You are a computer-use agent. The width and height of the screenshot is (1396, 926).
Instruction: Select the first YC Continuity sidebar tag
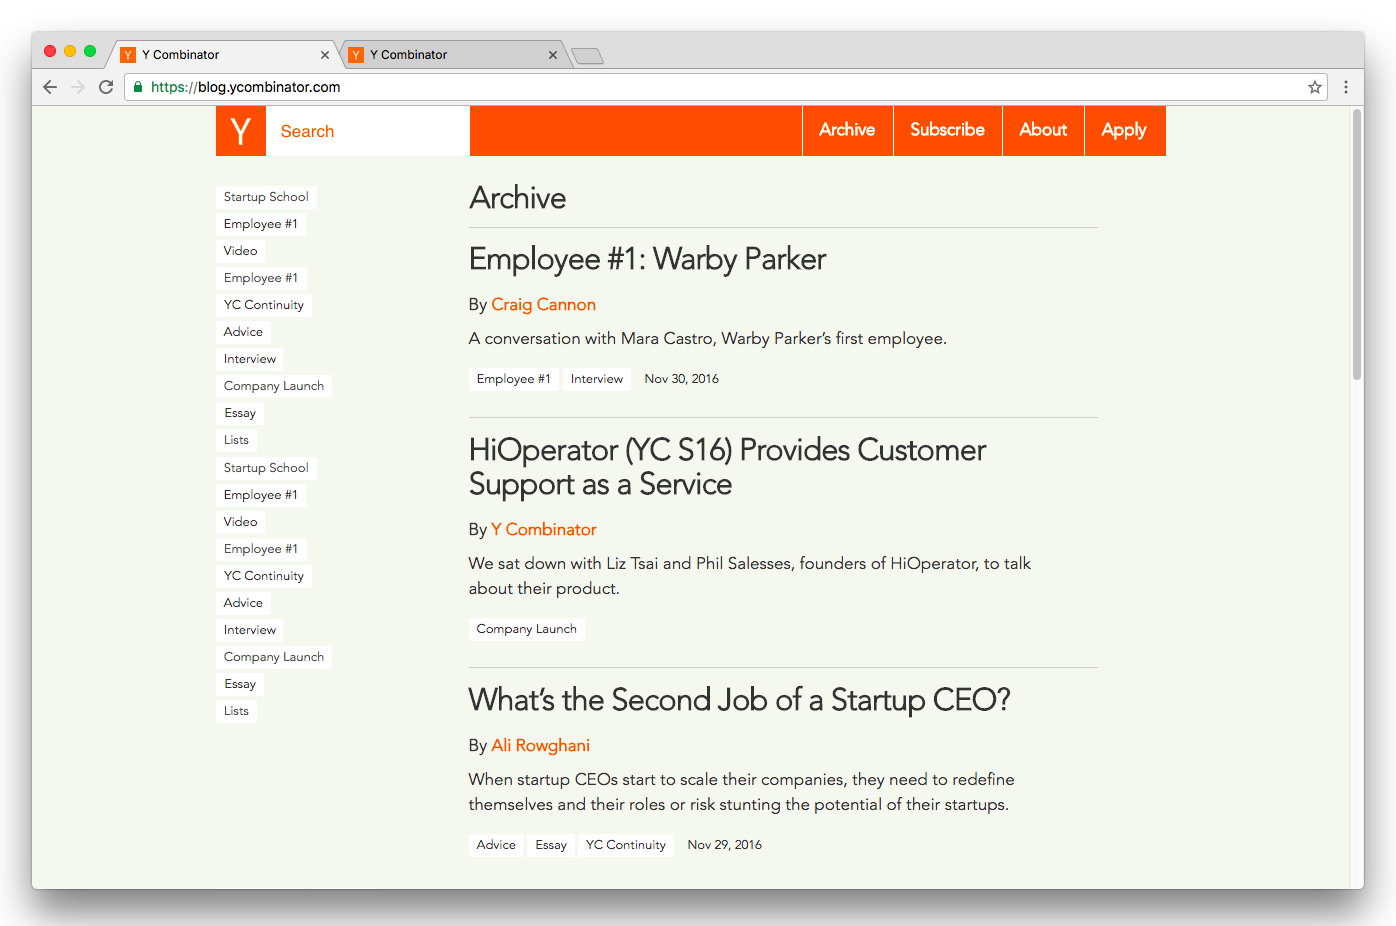click(264, 305)
